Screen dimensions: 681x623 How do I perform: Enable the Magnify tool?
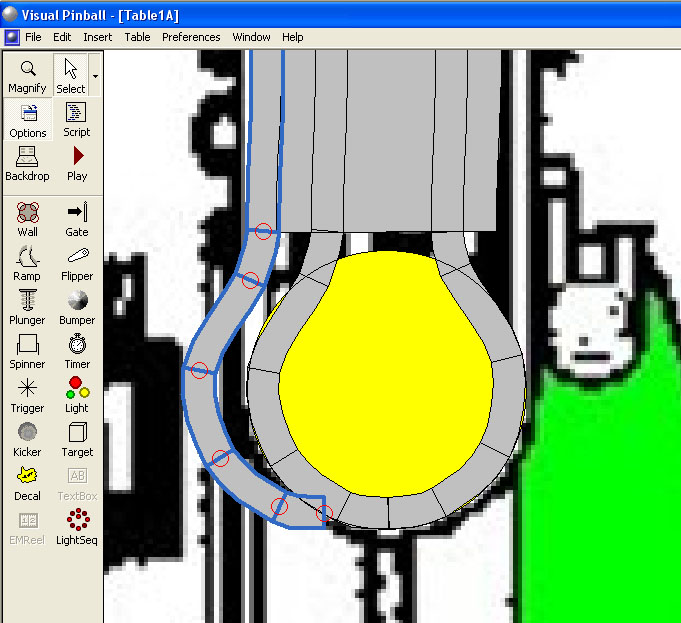point(28,76)
